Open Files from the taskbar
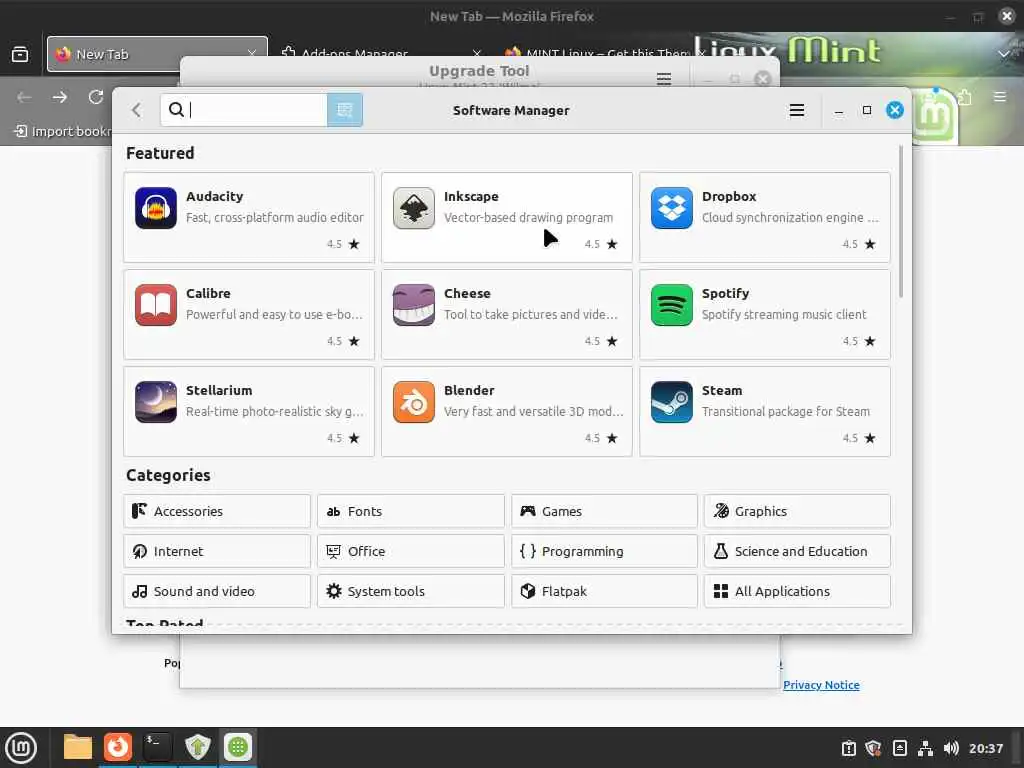1024x768 pixels. tap(77, 747)
